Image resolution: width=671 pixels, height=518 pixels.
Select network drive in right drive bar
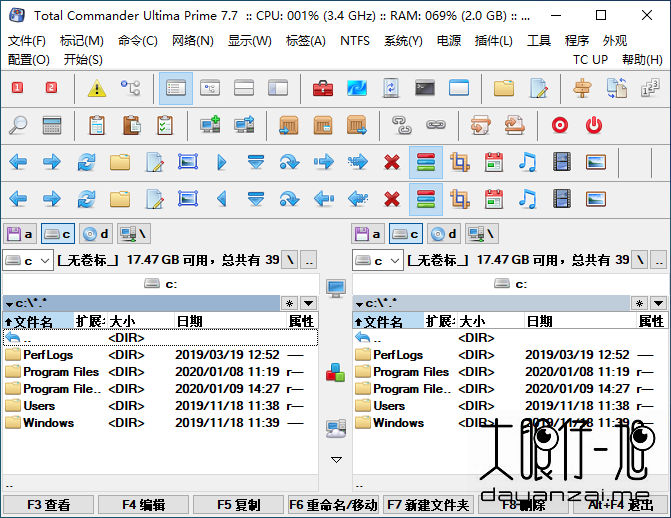tap(482, 234)
